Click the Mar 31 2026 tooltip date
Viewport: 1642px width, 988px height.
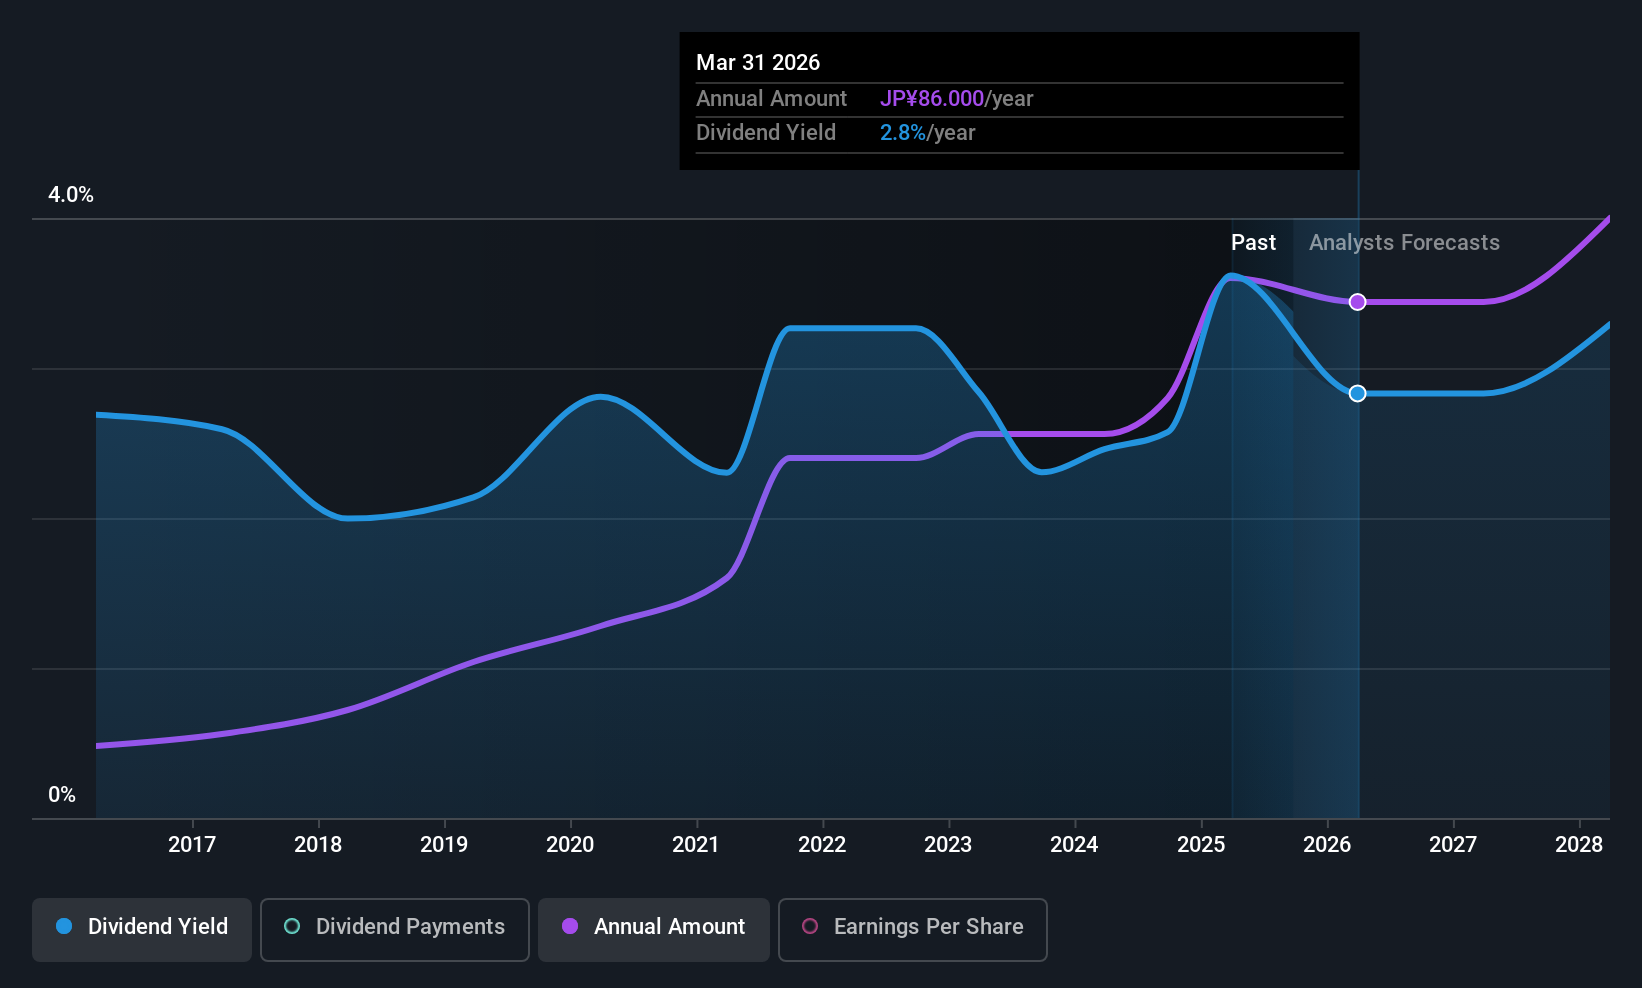pyautogui.click(x=758, y=63)
